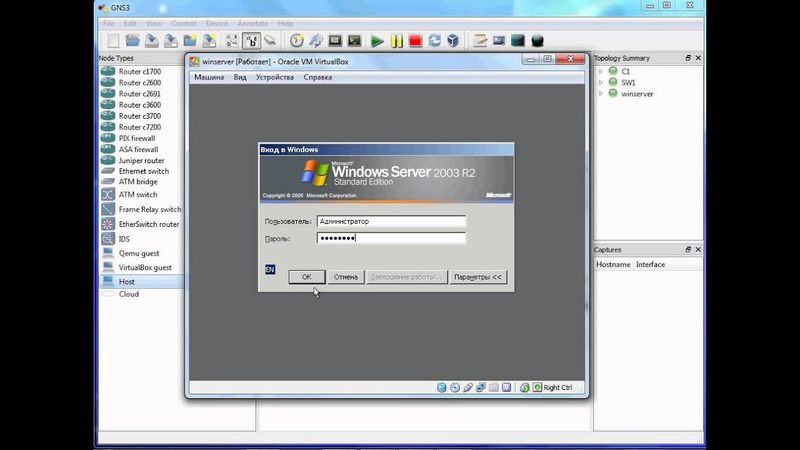Click the Insert picture toolbar icon
Screen dimensions: 800x450
498,41
